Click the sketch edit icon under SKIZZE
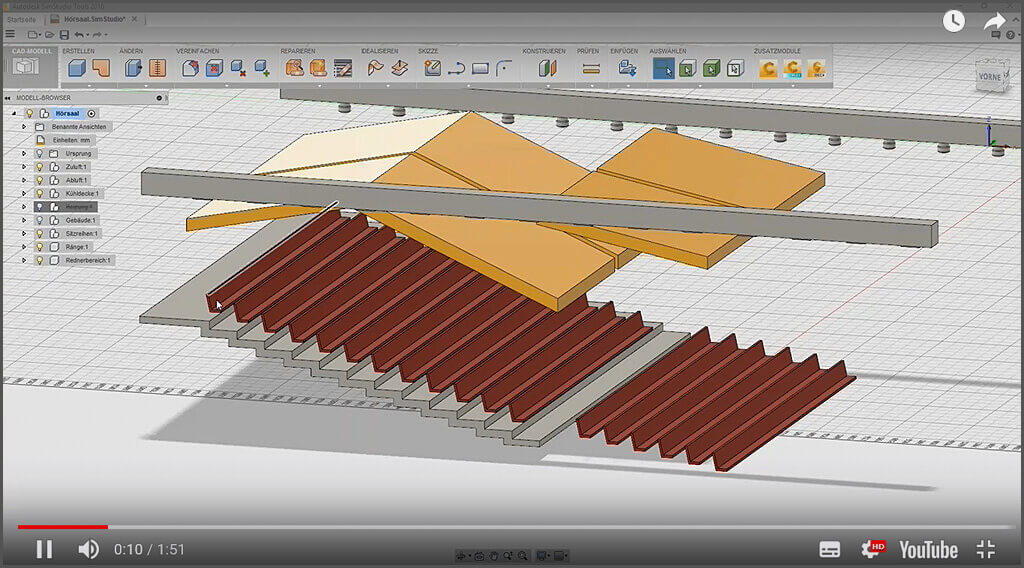The width and height of the screenshot is (1024, 568). (x=432, y=68)
